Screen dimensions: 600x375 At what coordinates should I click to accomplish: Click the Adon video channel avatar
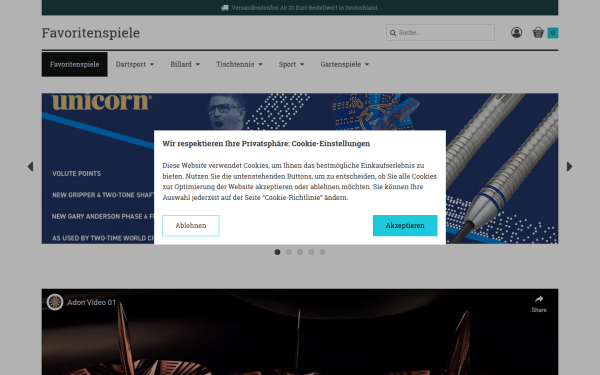point(55,302)
